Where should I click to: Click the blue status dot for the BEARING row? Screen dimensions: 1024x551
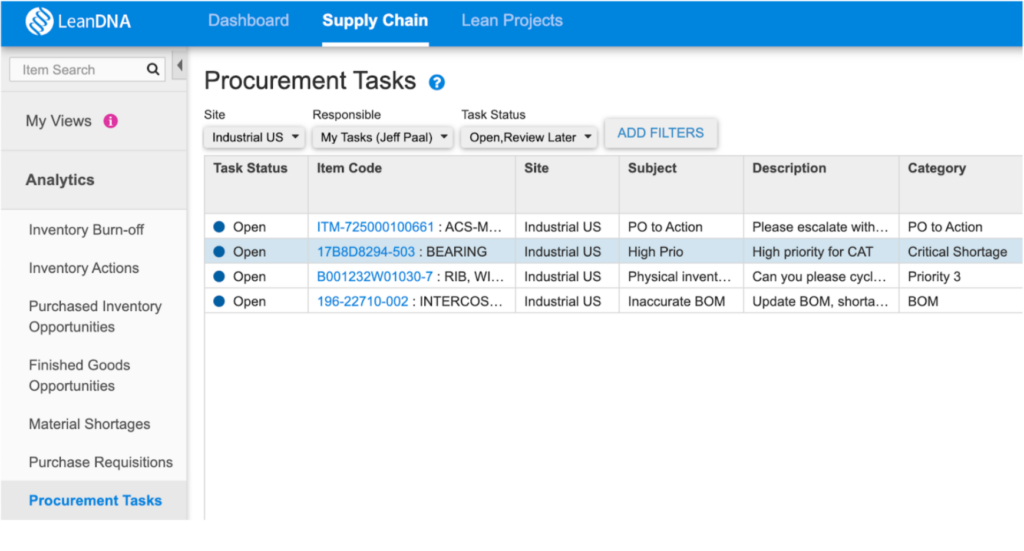point(219,251)
